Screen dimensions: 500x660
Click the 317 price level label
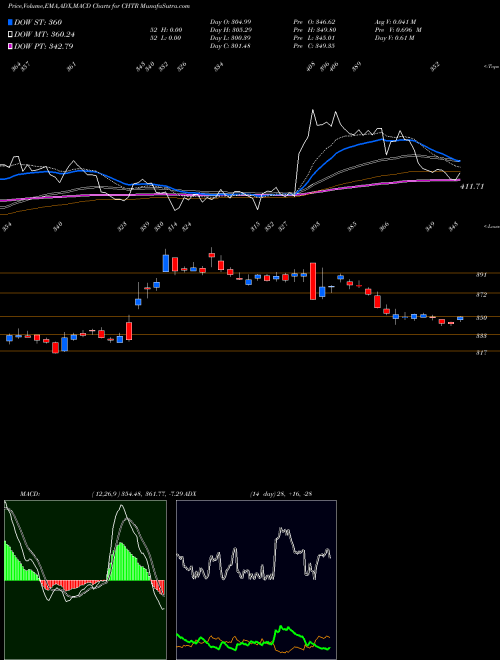coord(481,353)
